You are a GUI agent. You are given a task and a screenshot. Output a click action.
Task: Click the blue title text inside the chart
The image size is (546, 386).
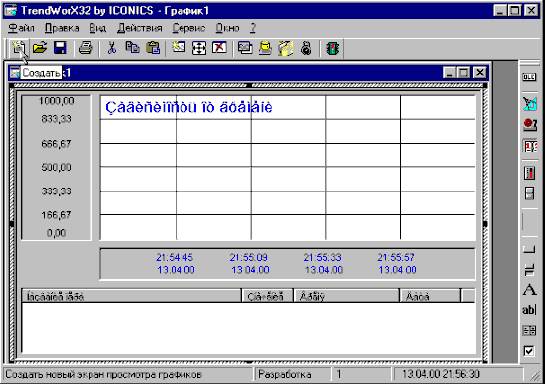pyautogui.click(x=189, y=107)
